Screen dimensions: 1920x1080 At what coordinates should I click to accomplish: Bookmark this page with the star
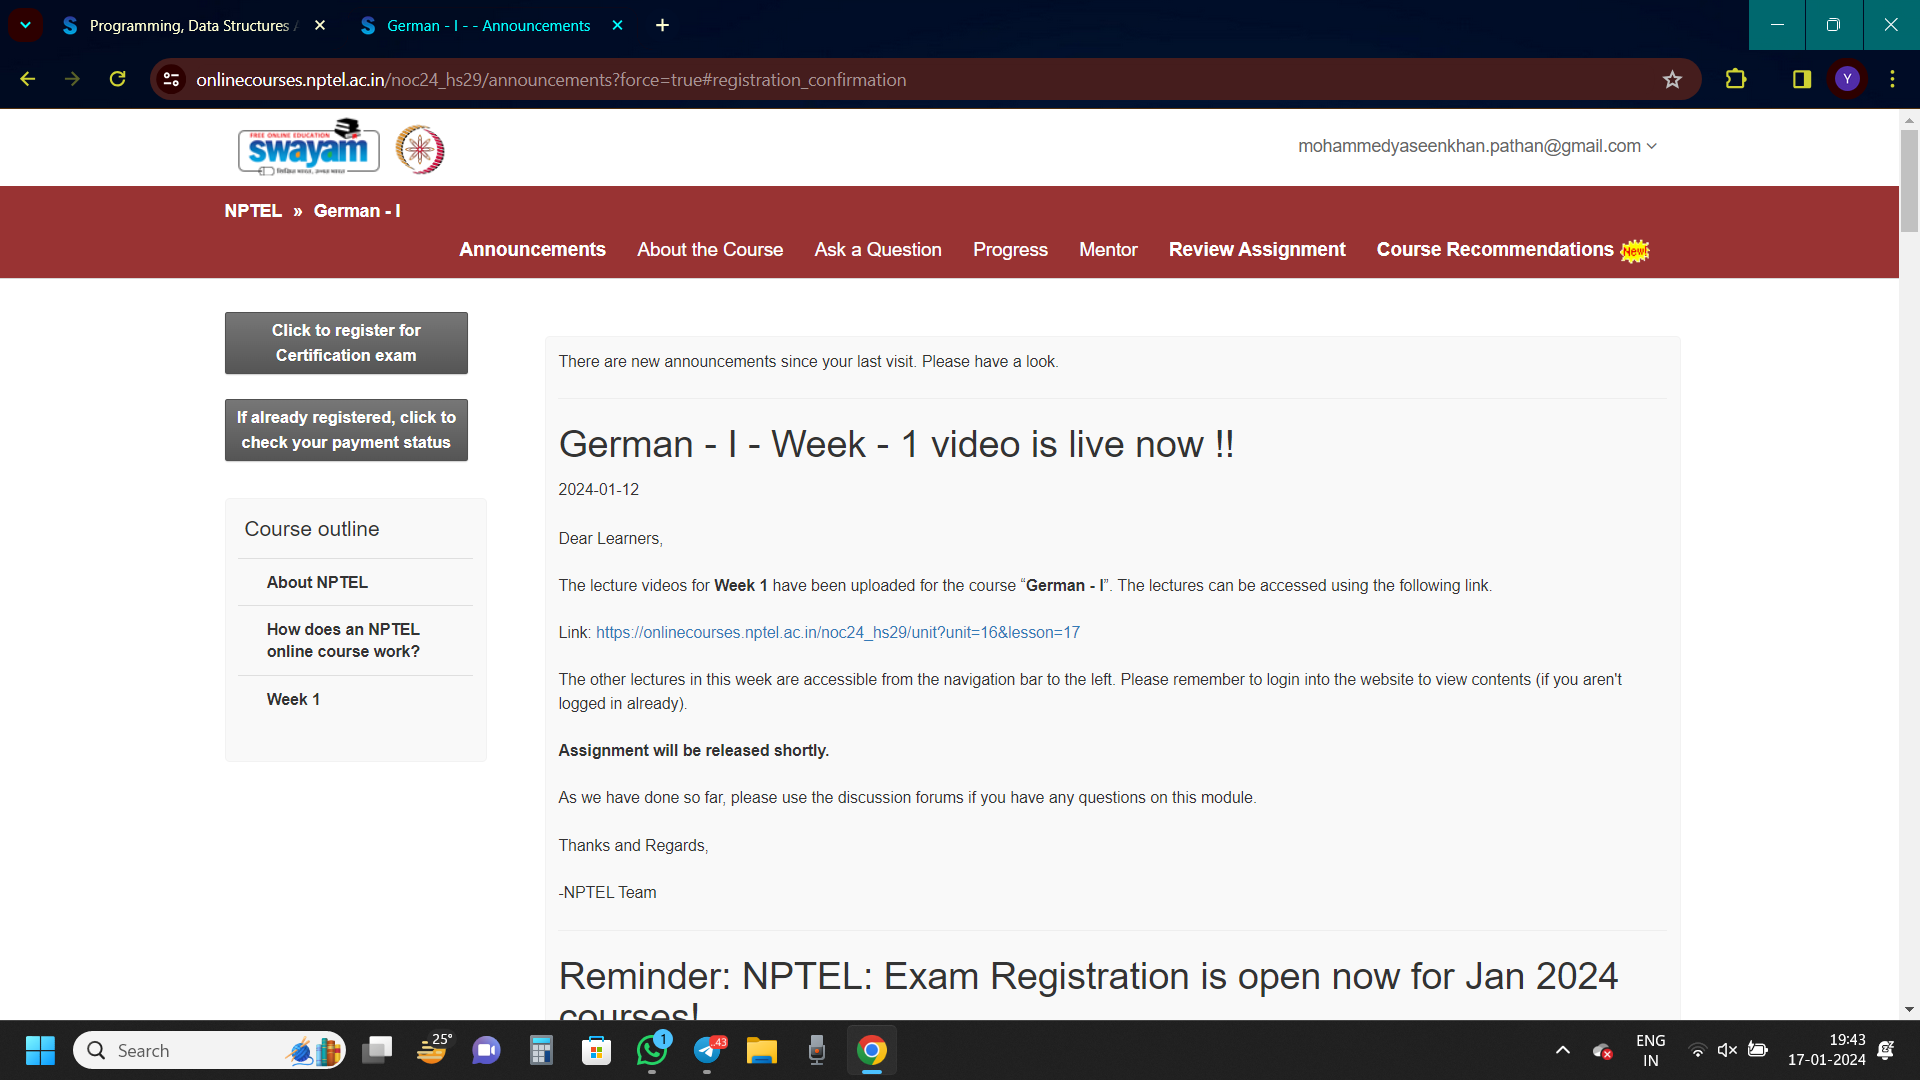[x=1672, y=79]
